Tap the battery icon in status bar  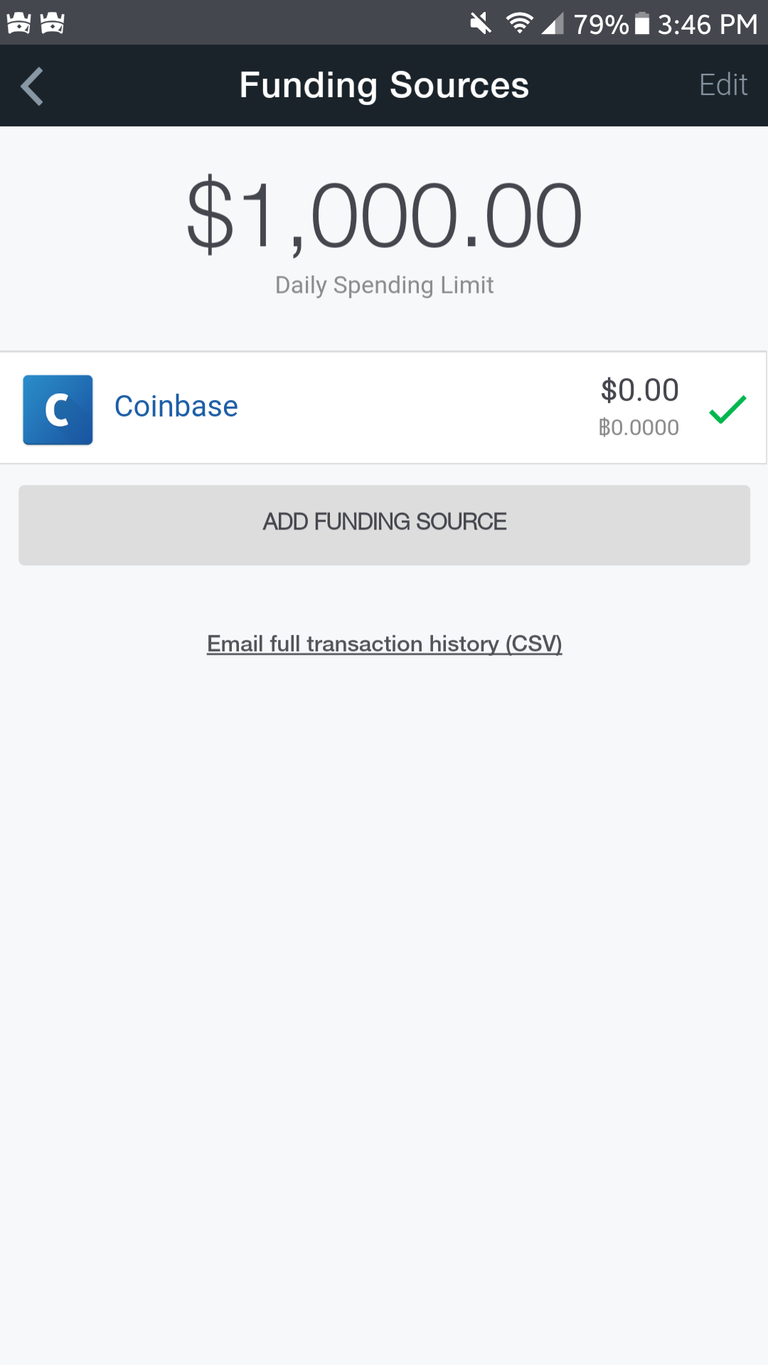(642, 22)
